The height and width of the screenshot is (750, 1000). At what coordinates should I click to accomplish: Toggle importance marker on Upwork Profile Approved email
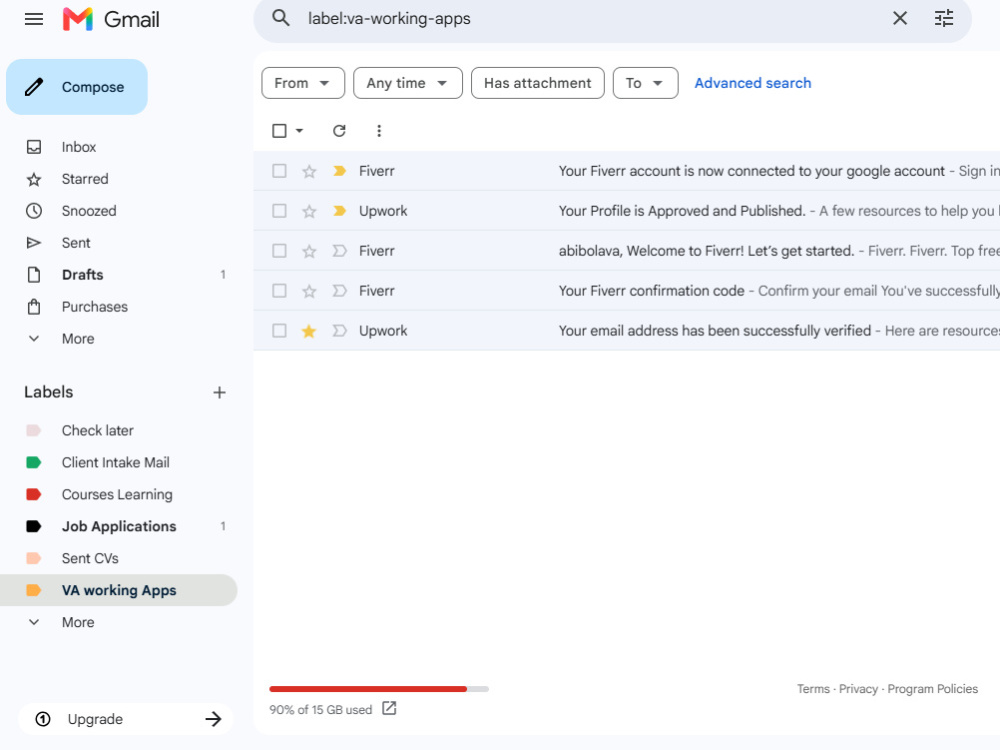[x=339, y=211]
